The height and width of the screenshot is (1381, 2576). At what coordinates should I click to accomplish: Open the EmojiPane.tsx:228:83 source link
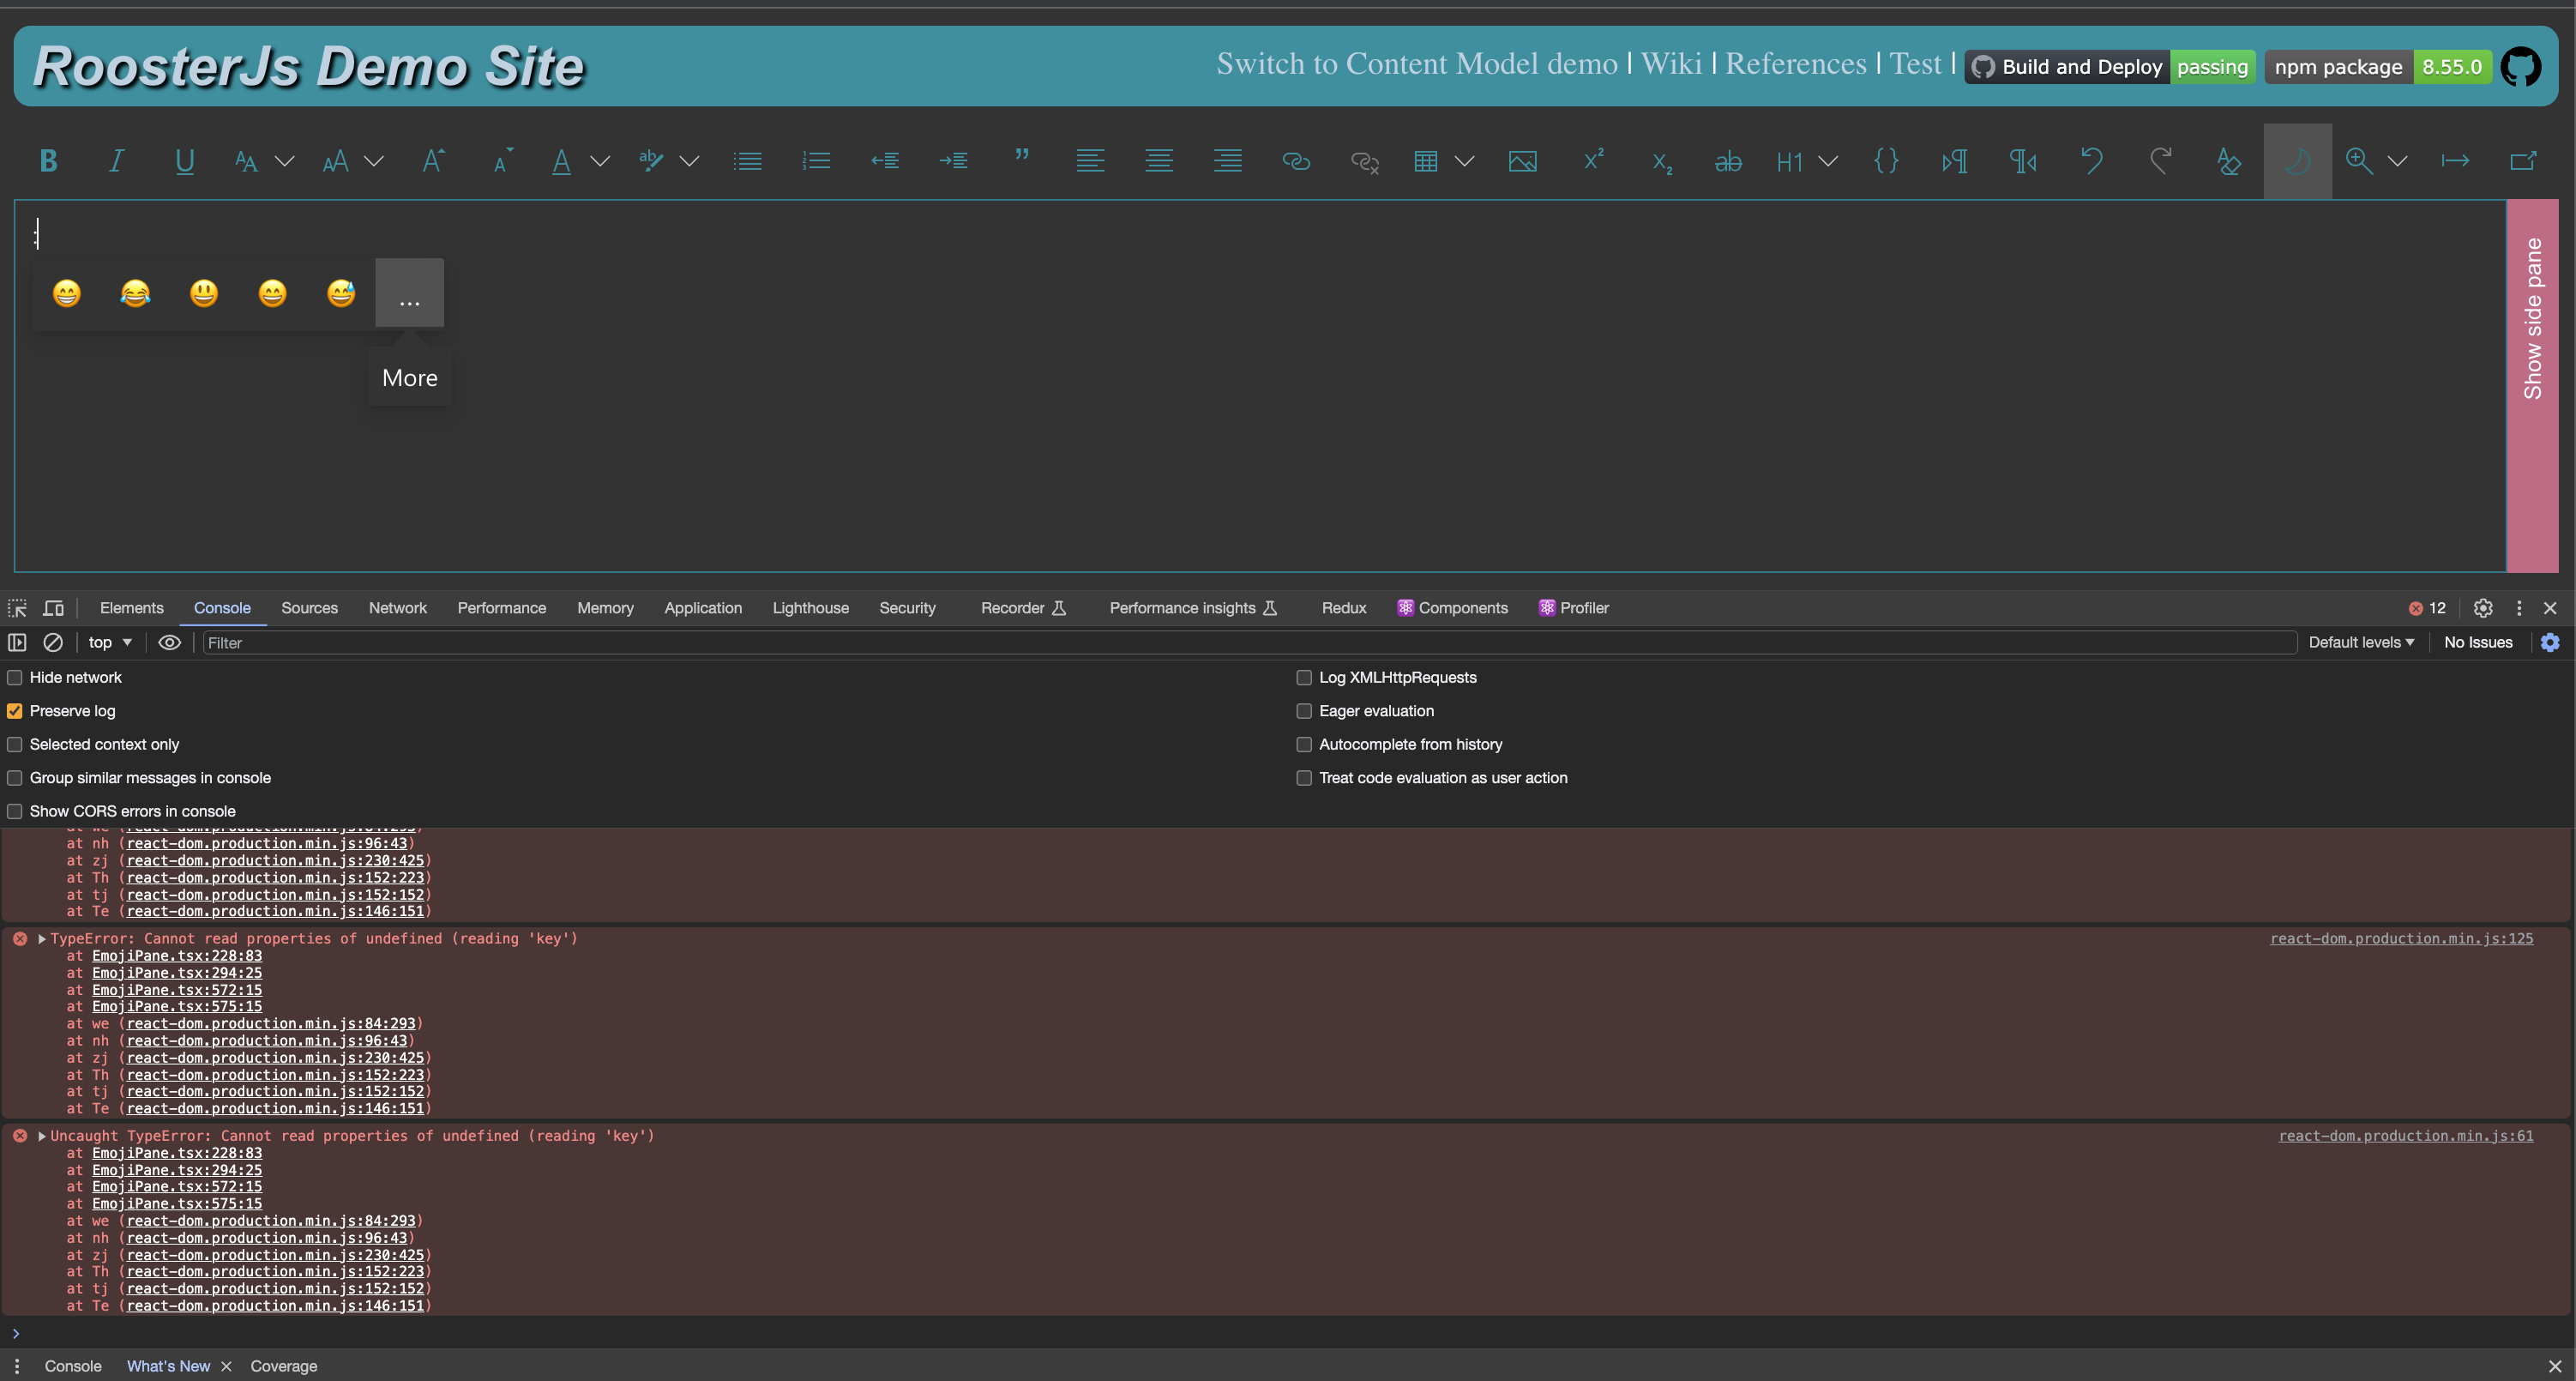point(176,956)
